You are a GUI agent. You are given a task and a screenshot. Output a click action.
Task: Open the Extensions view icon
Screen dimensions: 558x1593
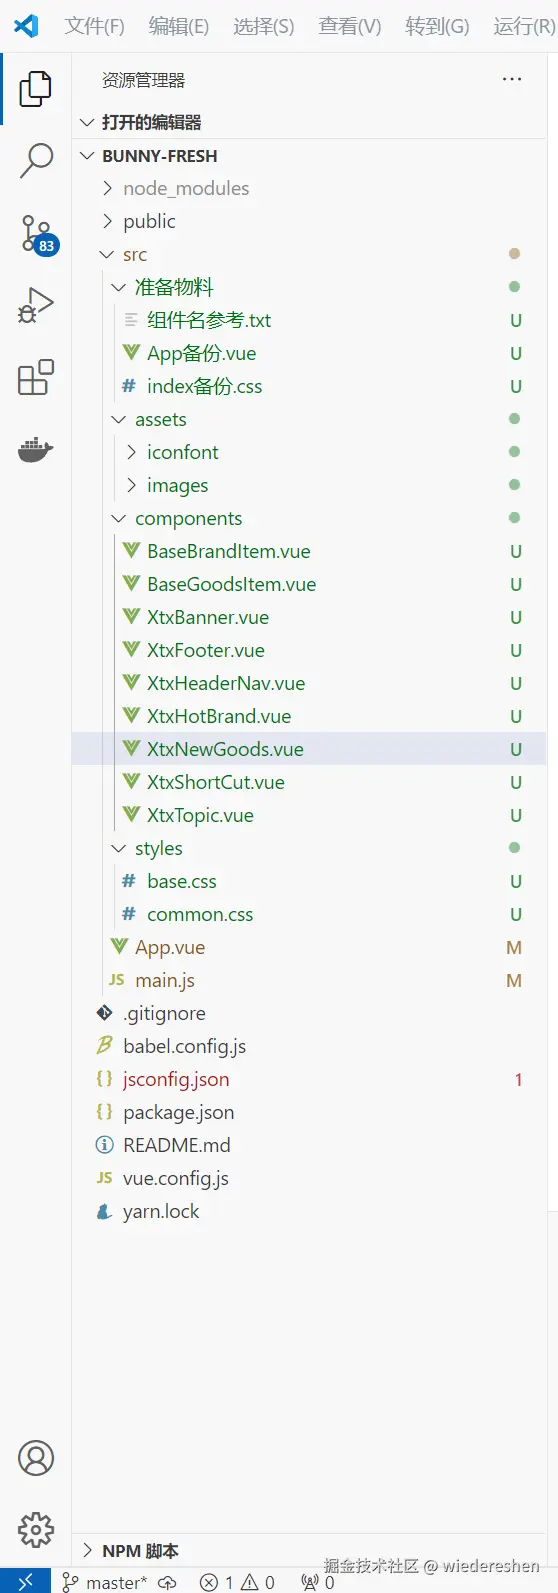click(35, 378)
